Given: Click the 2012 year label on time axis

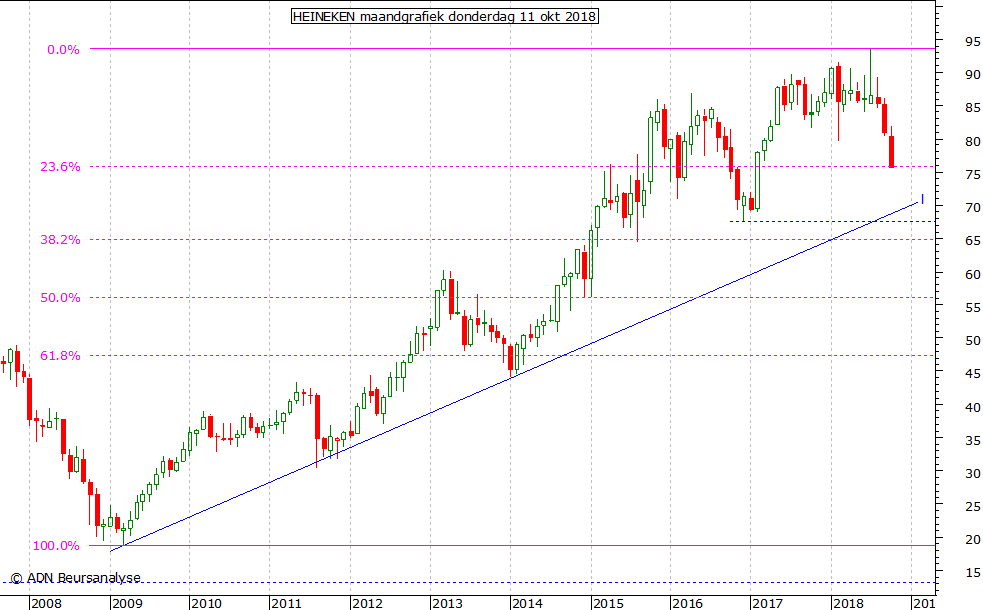Looking at the screenshot, I should point(367,603).
